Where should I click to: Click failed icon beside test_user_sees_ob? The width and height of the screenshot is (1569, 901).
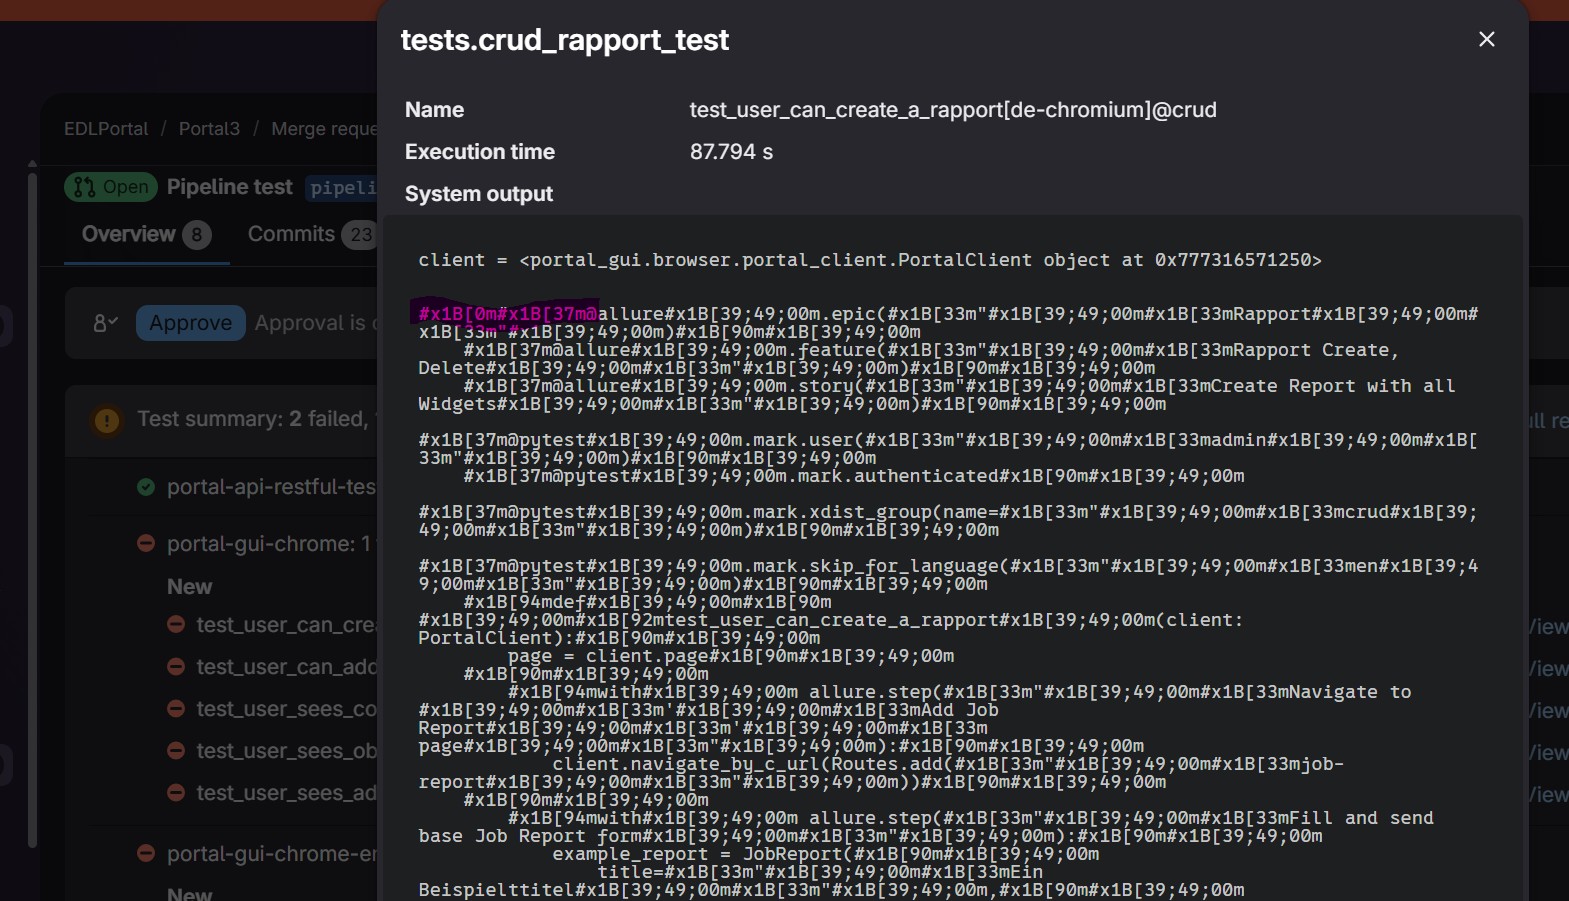pyautogui.click(x=176, y=750)
